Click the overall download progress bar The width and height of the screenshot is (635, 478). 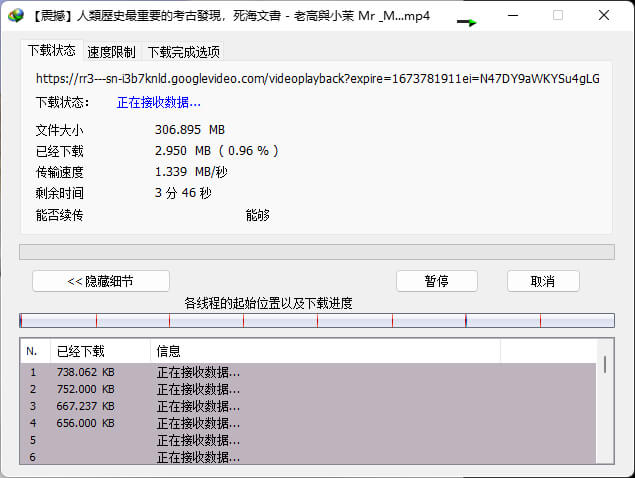pos(316,252)
